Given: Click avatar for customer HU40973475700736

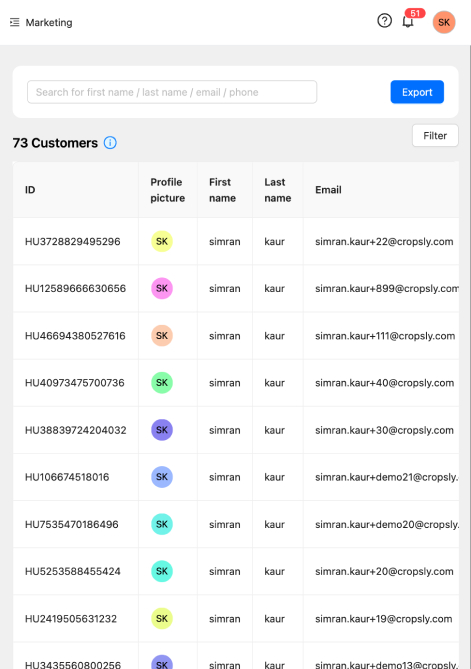Looking at the screenshot, I should [162, 383].
